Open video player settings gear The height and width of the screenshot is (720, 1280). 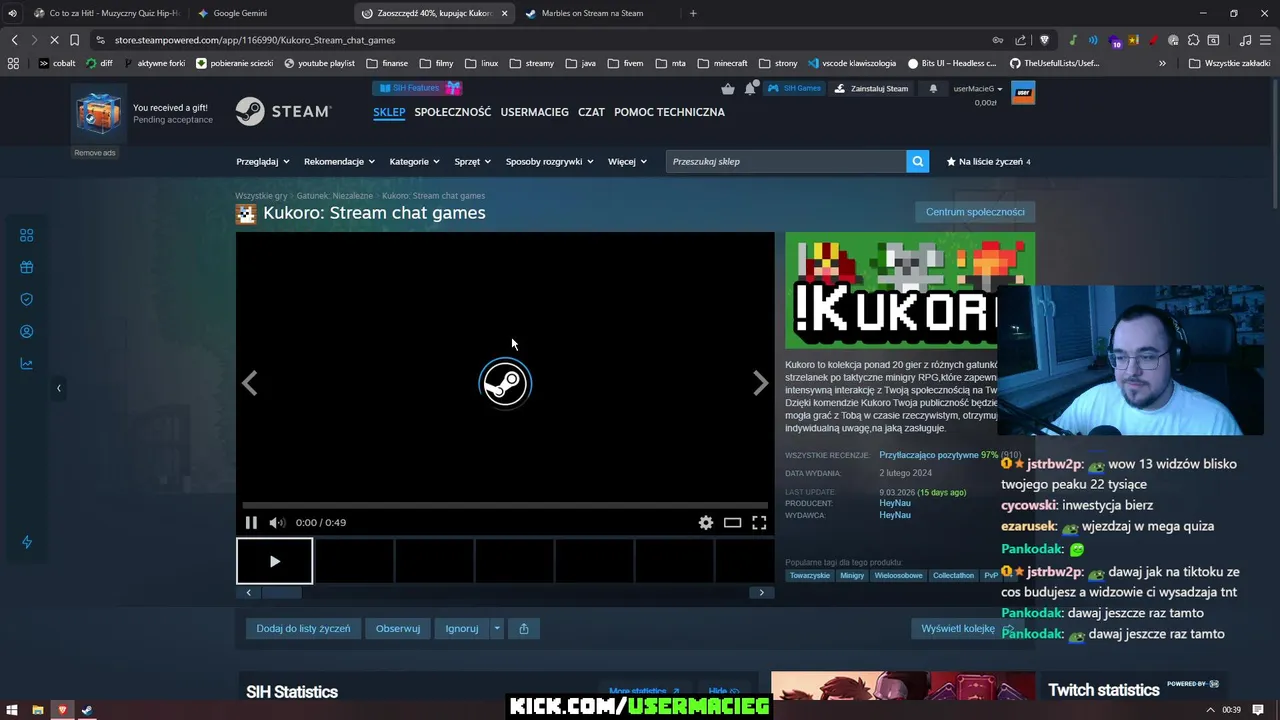pyautogui.click(x=706, y=522)
